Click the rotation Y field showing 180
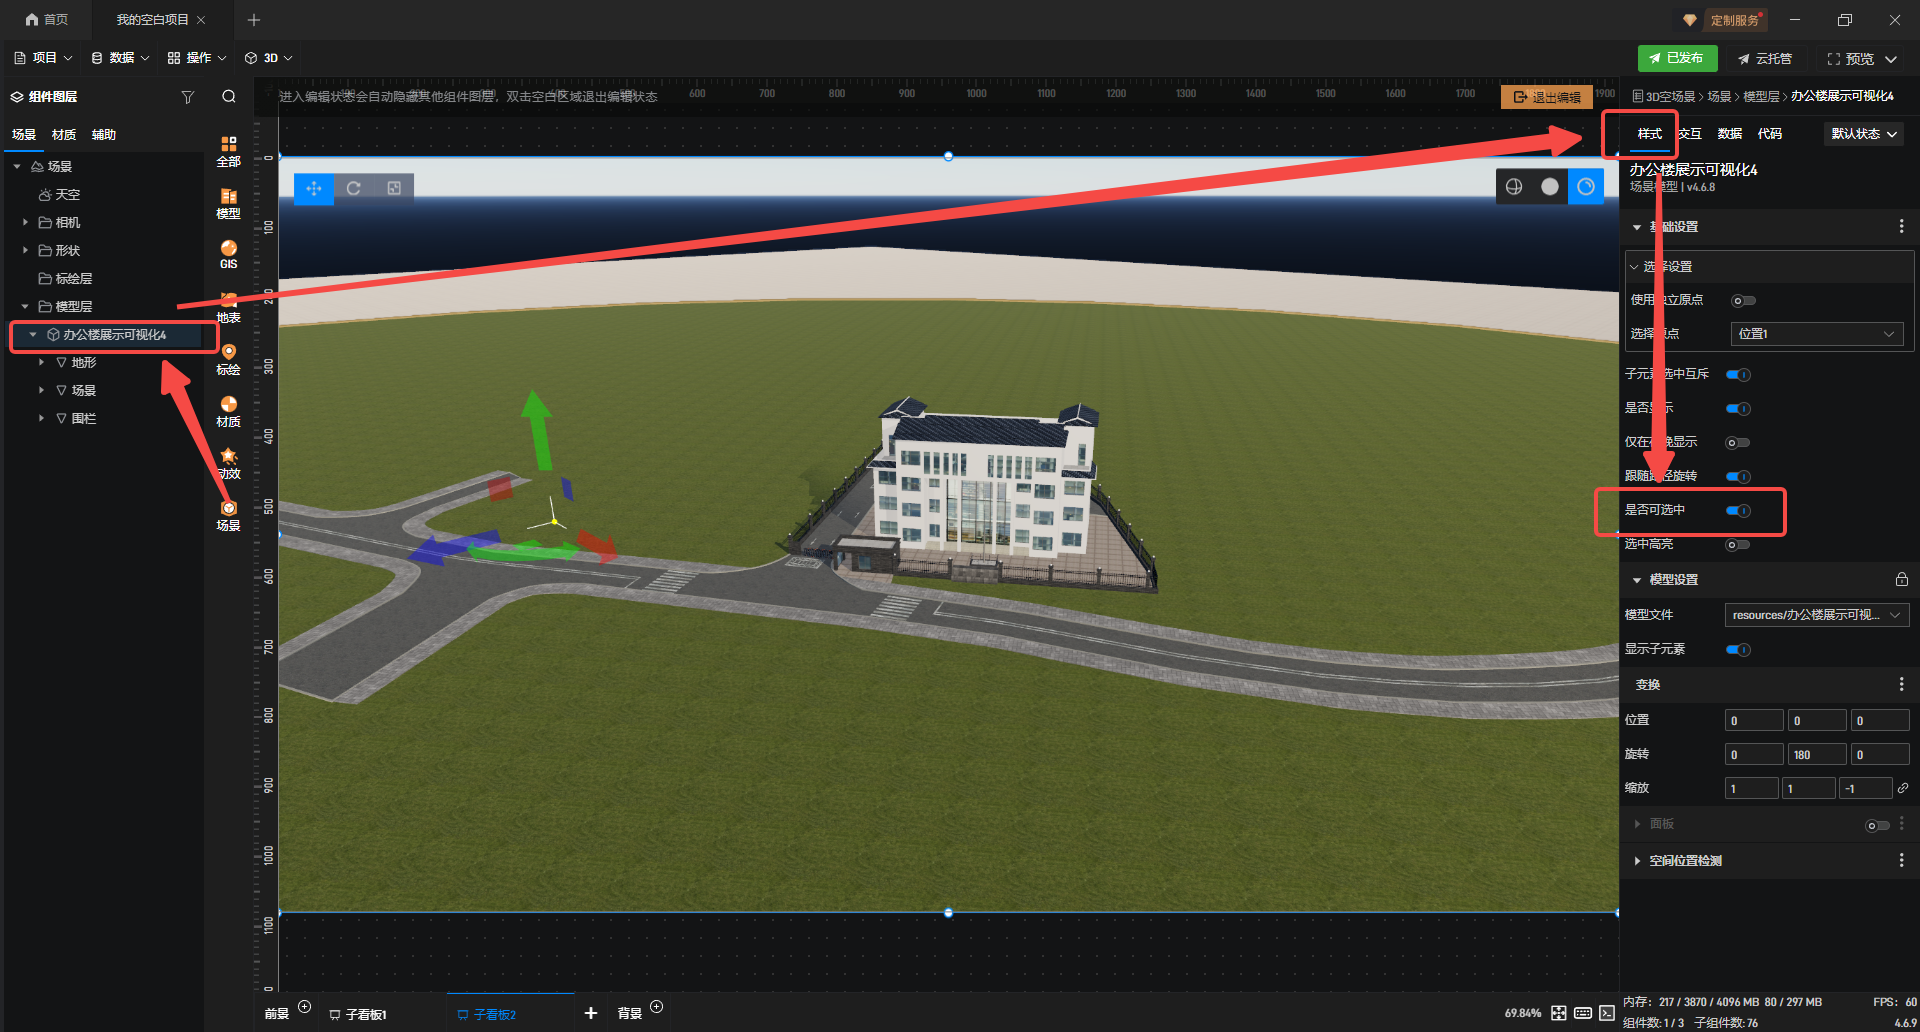Image resolution: width=1920 pixels, height=1032 pixels. click(x=1816, y=755)
